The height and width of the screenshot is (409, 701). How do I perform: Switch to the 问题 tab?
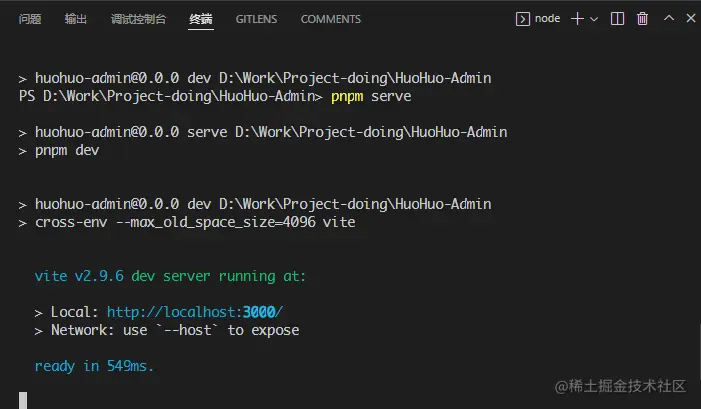30,19
